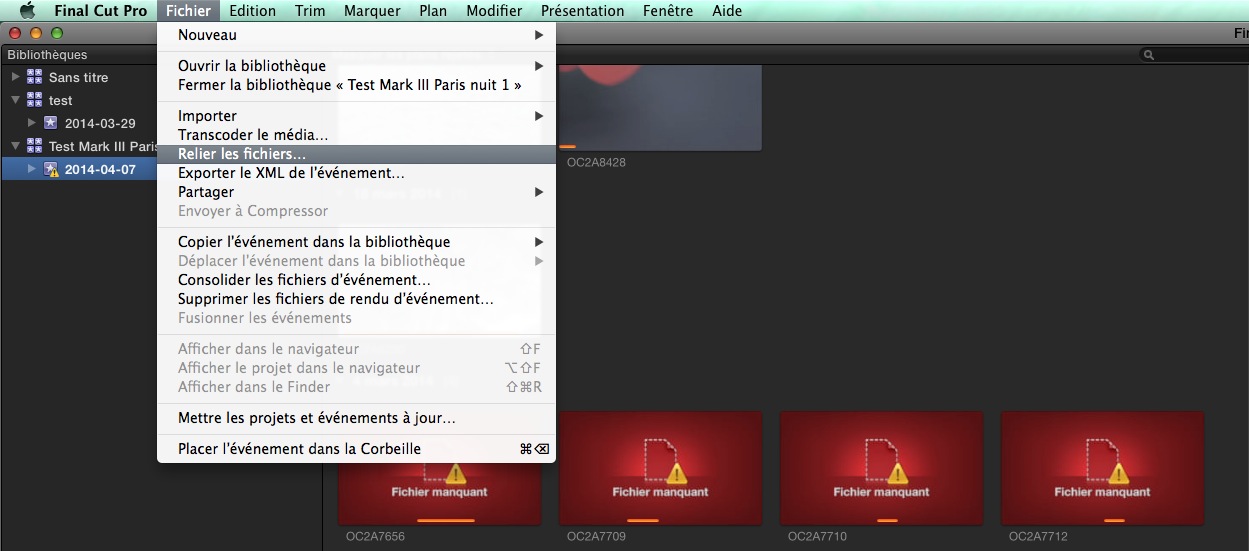Expand the 2014-04-07 event
The width and height of the screenshot is (1249, 551).
[x=31, y=169]
